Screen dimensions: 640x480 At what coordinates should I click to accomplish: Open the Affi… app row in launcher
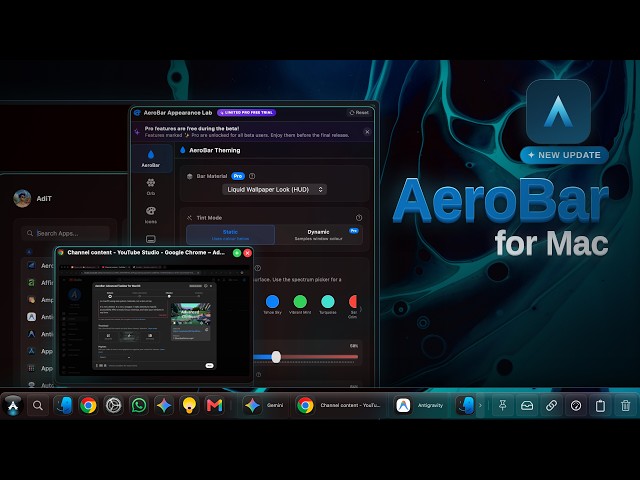click(39, 282)
